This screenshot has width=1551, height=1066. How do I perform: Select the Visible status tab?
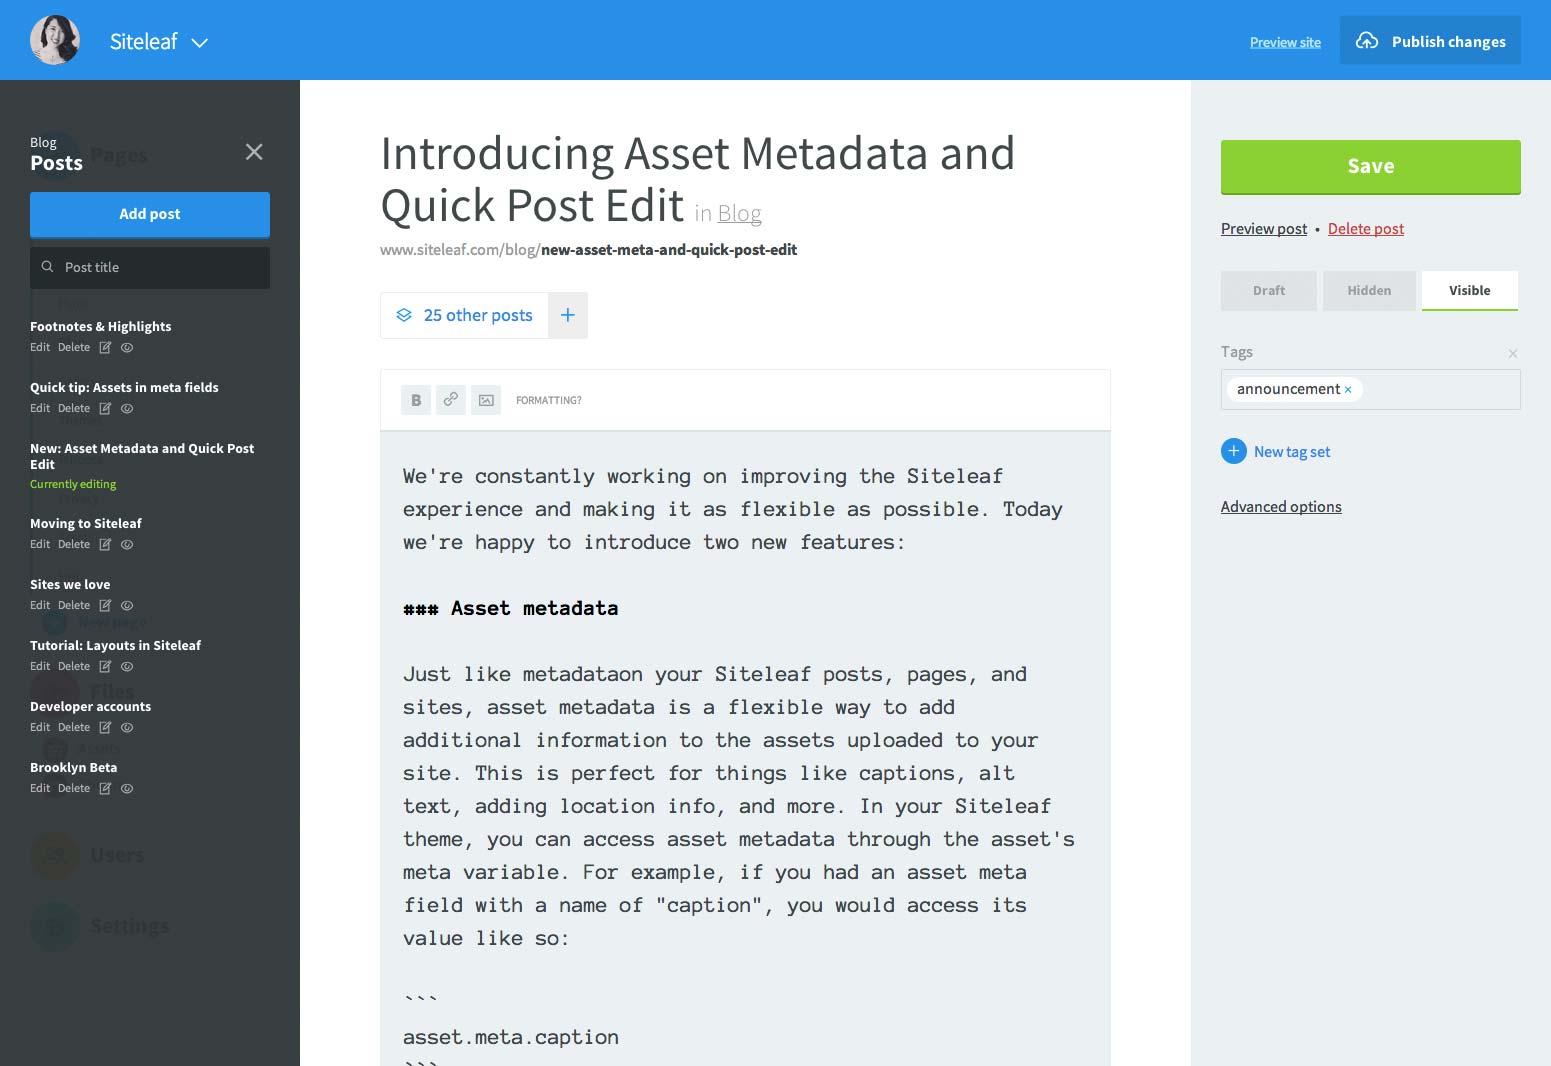1469,290
